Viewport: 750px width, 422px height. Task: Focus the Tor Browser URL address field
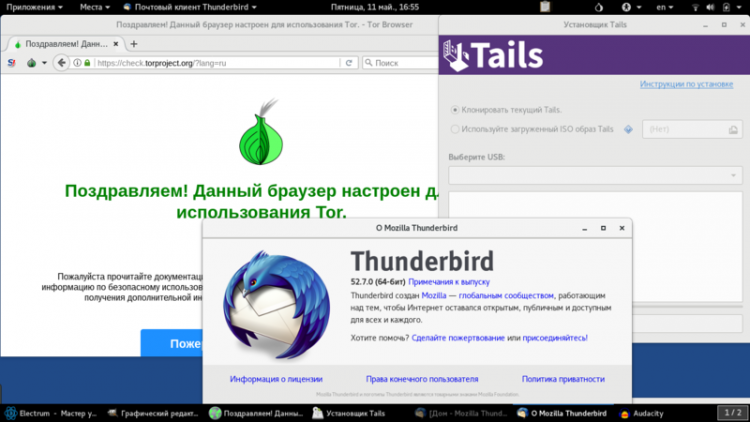(x=218, y=63)
